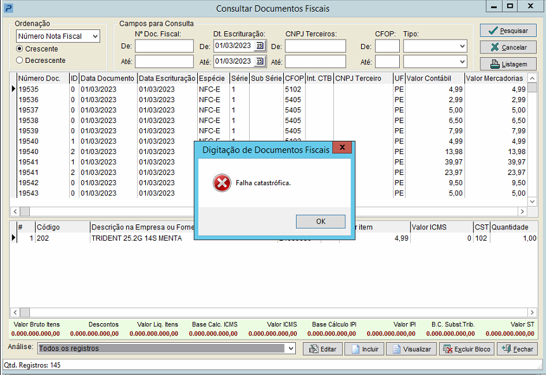Open the Tipo Até dropdown

point(462,62)
